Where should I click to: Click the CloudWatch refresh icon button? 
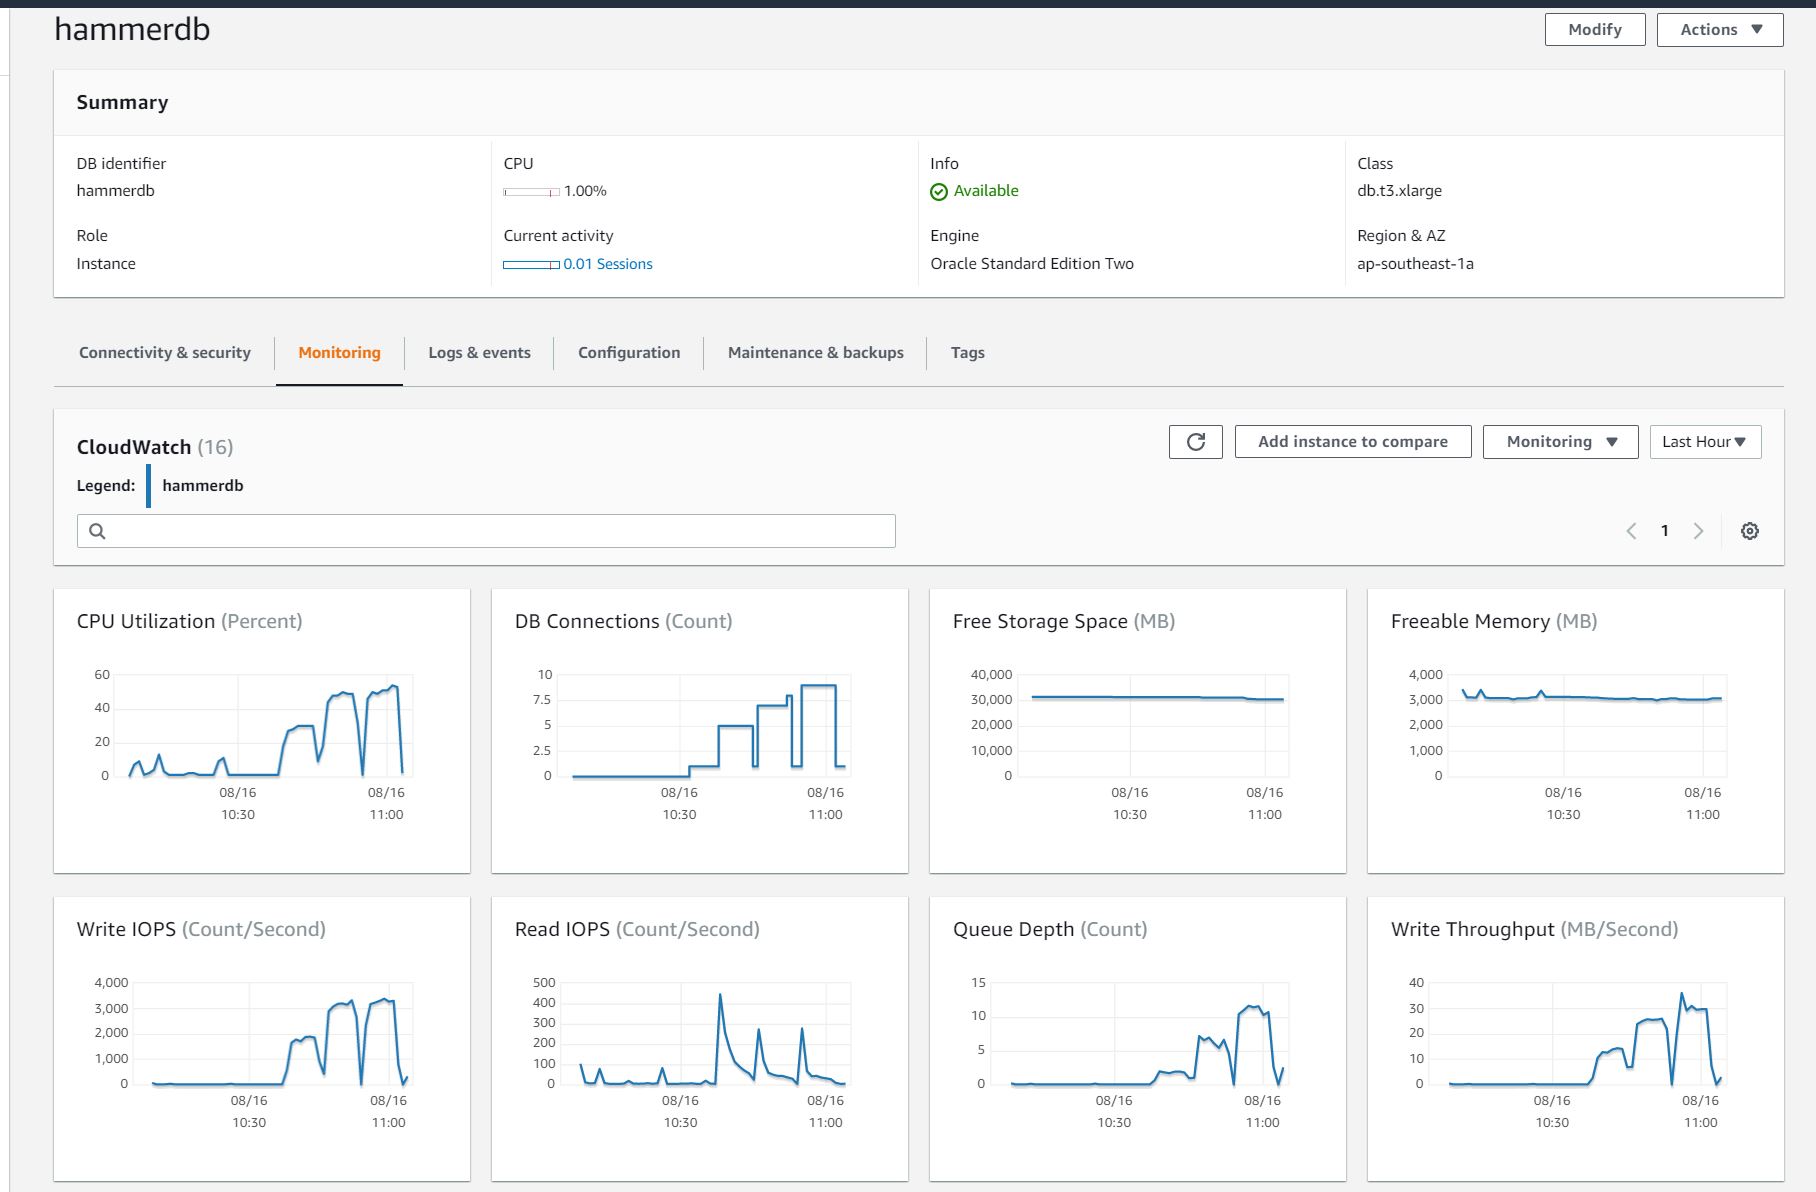coord(1195,442)
